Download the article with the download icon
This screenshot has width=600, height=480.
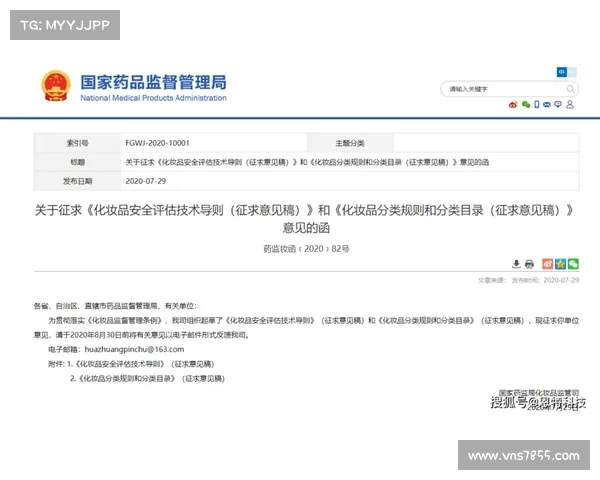516,264
